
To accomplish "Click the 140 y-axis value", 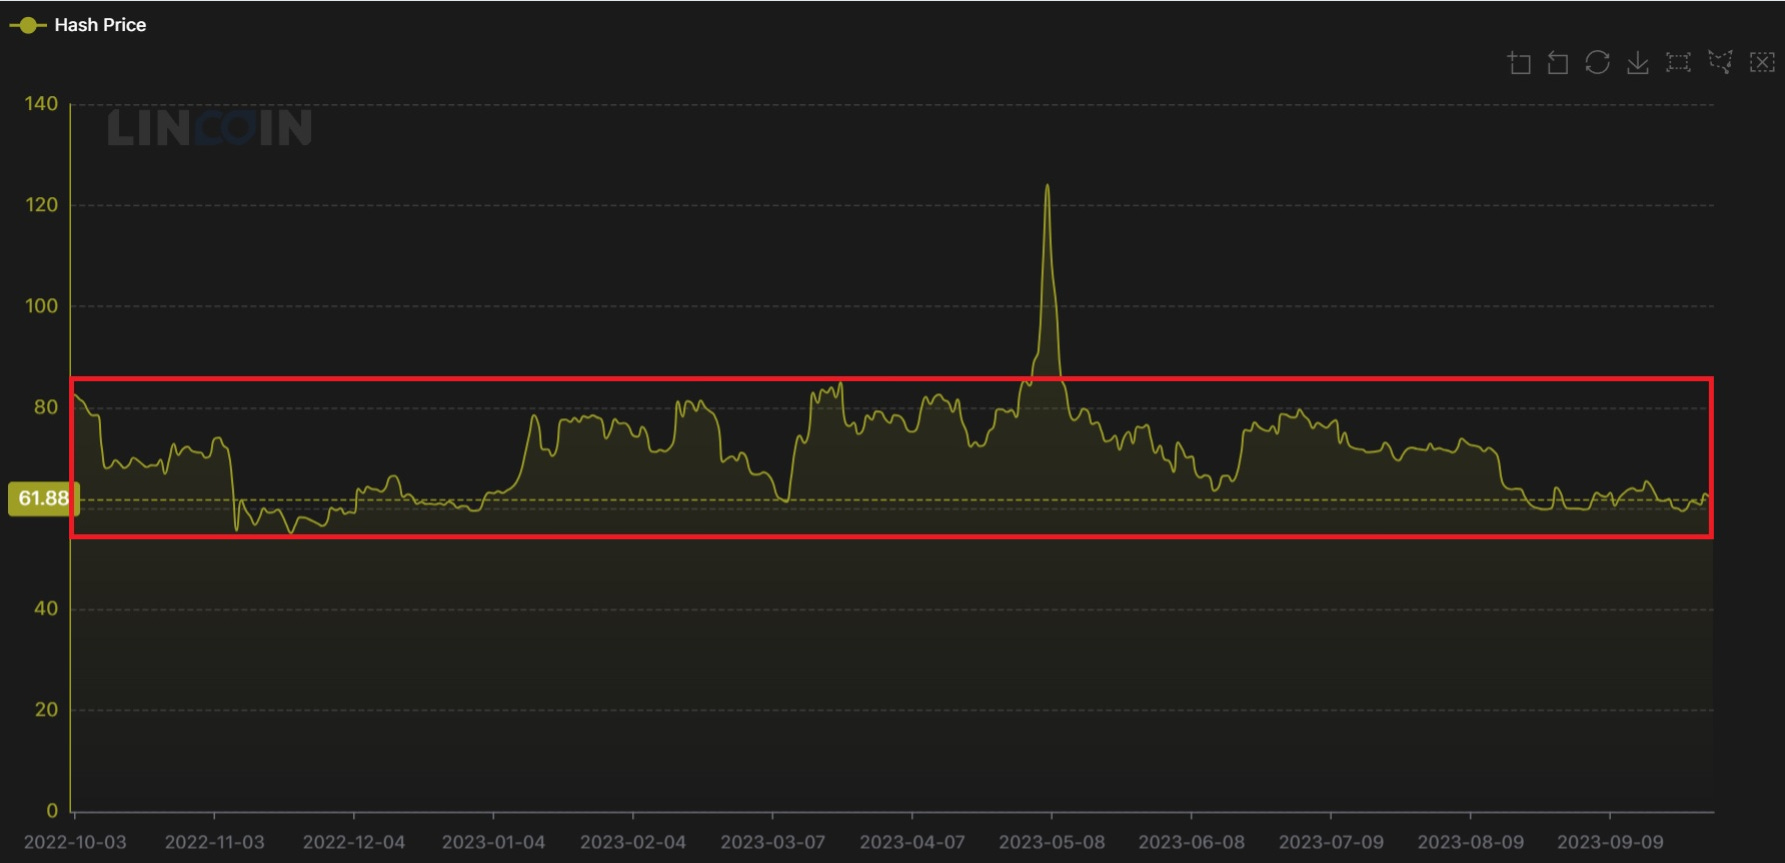I will tap(41, 104).
